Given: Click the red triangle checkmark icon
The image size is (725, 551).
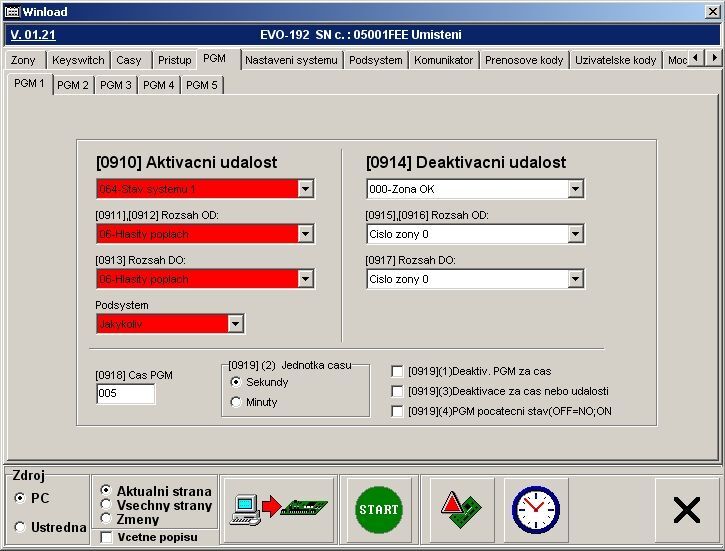Looking at the screenshot, I should pos(461,509).
